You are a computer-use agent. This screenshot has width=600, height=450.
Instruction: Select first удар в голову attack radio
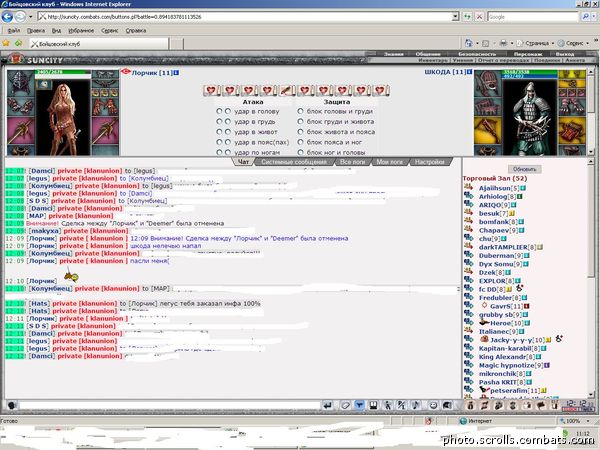219,111
